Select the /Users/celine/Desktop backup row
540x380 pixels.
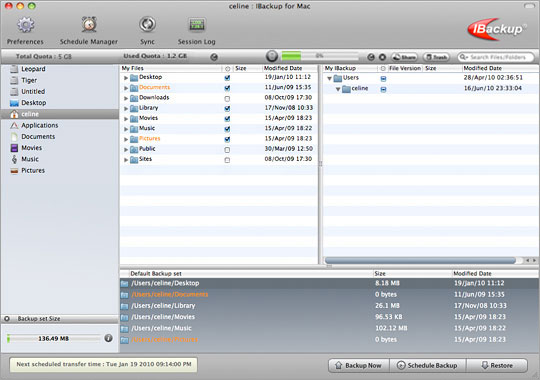tap(329, 283)
